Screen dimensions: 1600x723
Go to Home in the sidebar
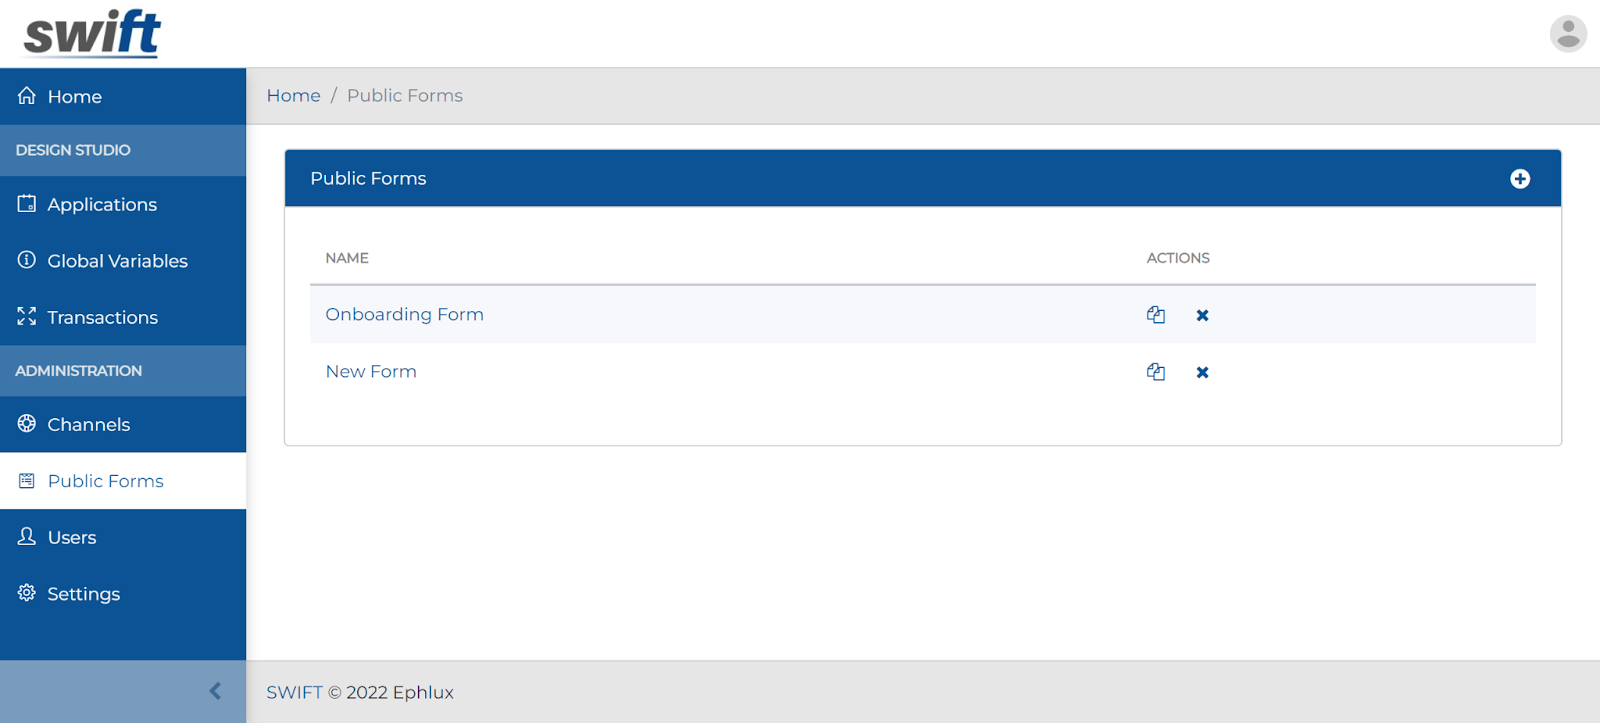[x=74, y=97]
